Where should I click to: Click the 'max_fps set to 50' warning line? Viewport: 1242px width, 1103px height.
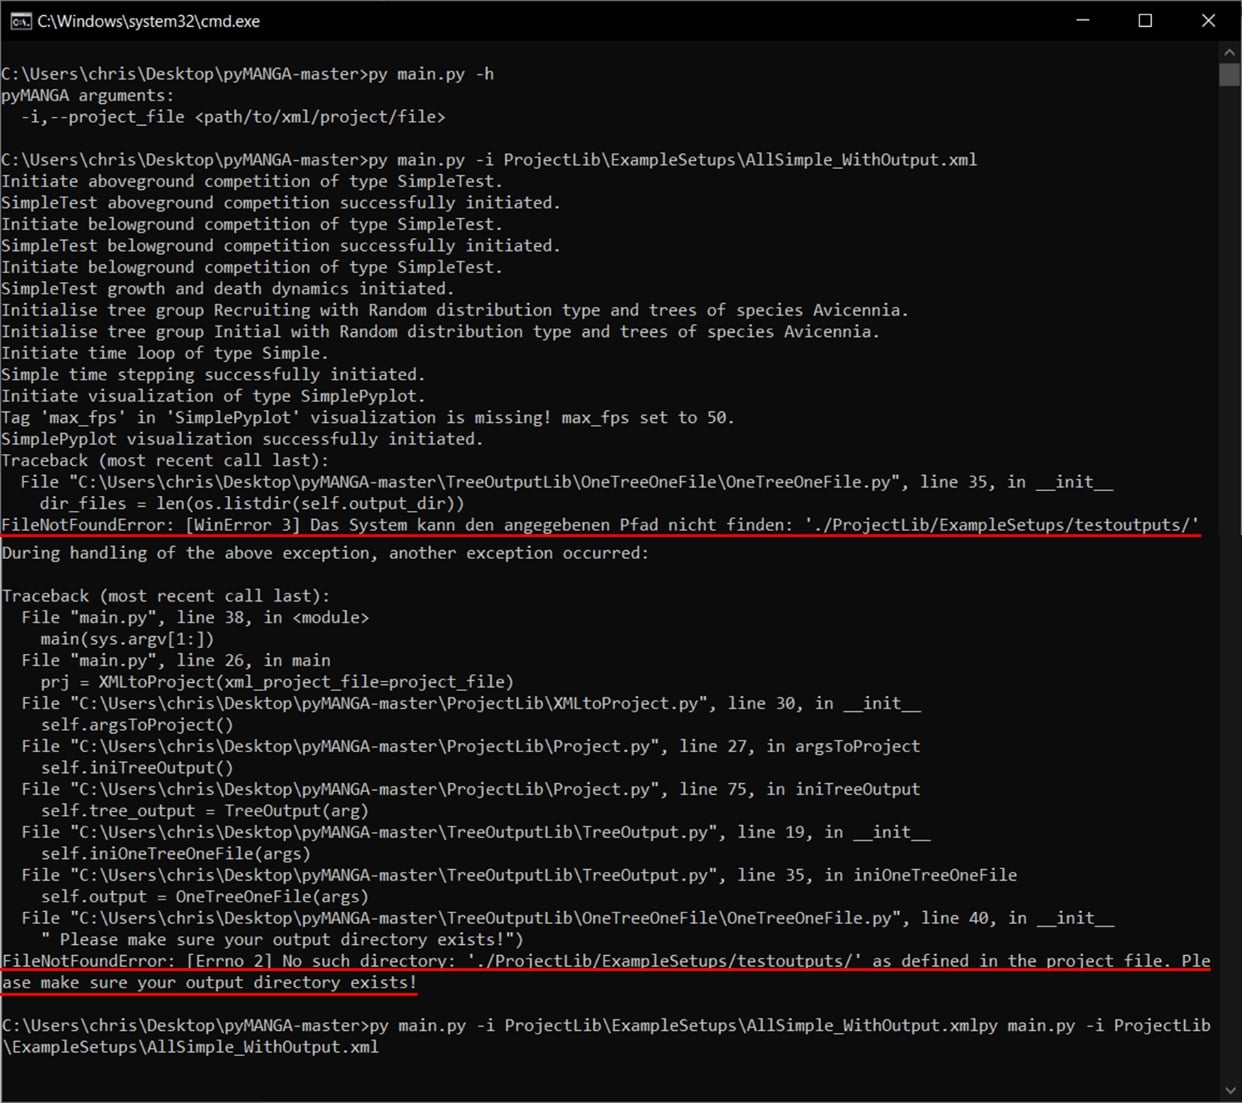click(368, 418)
